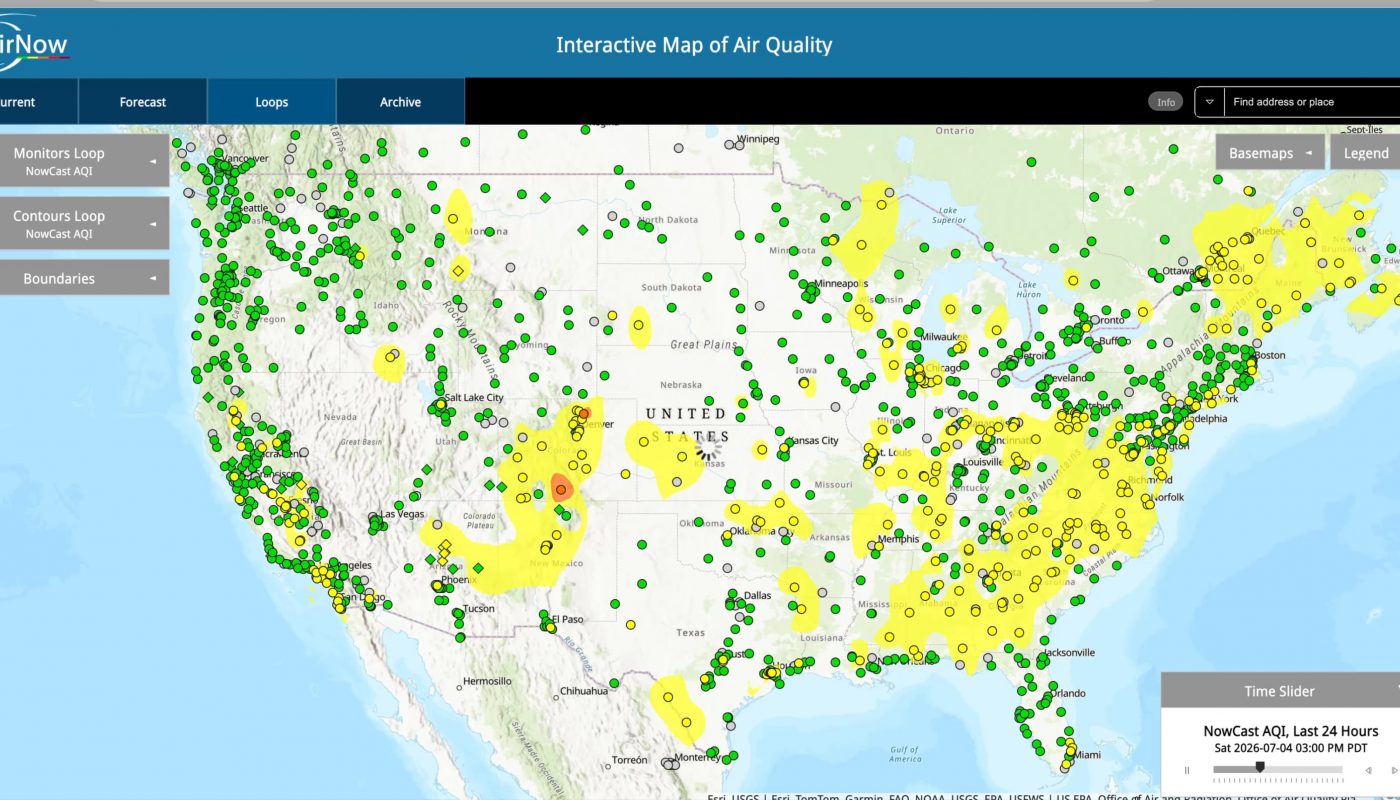Viewport: 1400px width, 800px height.
Task: Switch to the Loops tab
Action: 271,102
